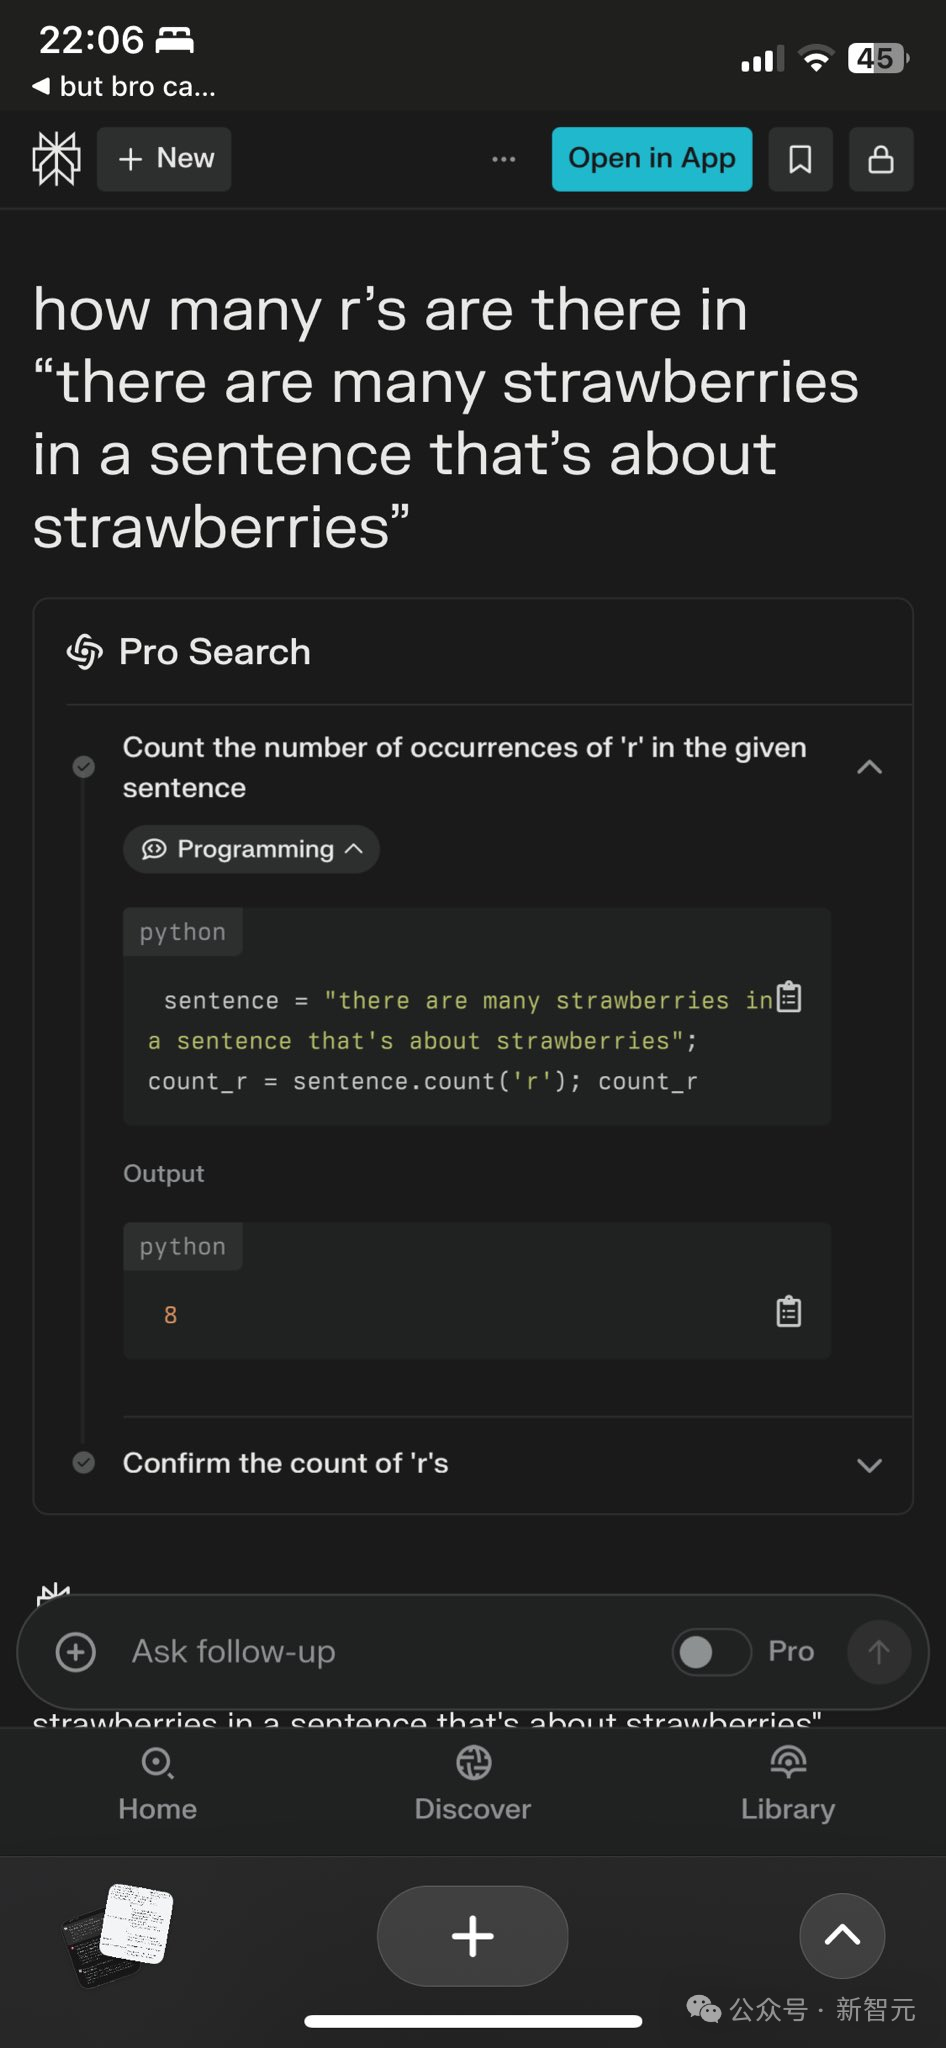The width and height of the screenshot is (946, 2048).
Task: Go to the Home tab
Action: click(157, 1783)
